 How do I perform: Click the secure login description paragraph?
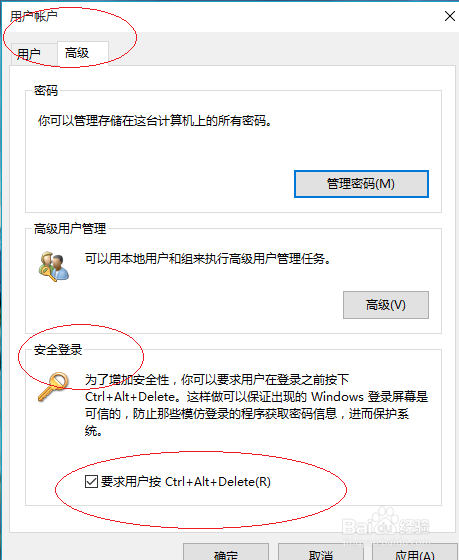coord(256,405)
